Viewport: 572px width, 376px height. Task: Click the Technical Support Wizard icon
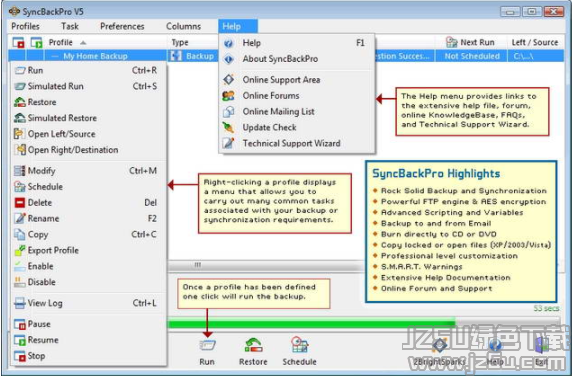(229, 143)
